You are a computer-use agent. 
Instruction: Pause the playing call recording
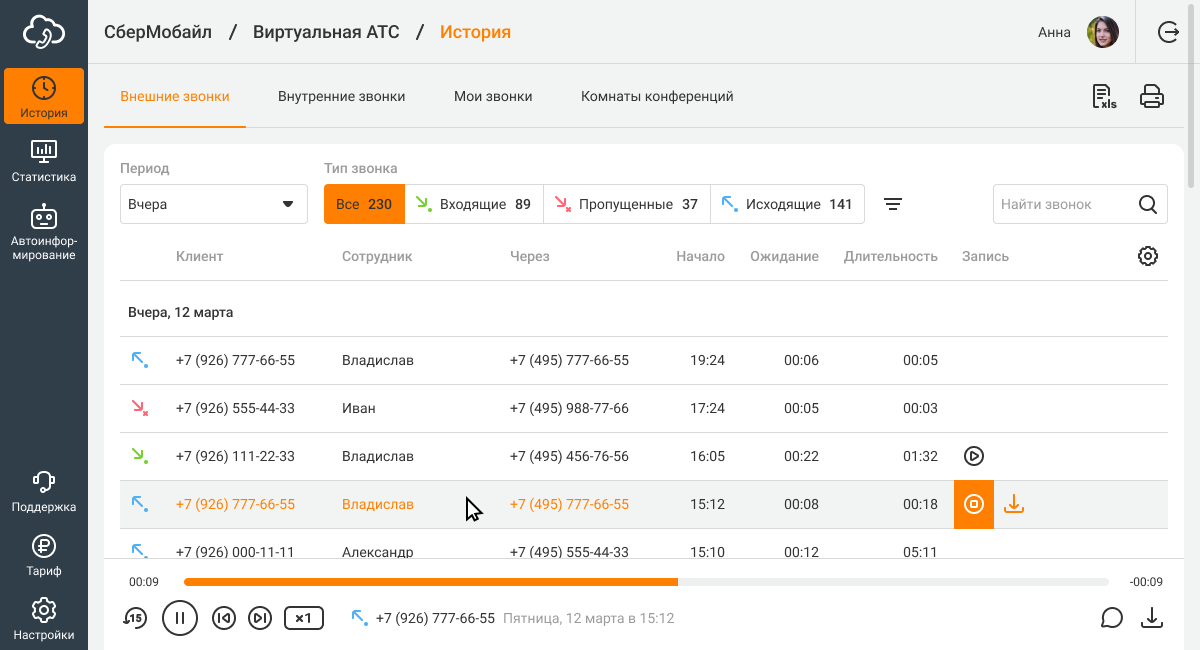coord(180,618)
